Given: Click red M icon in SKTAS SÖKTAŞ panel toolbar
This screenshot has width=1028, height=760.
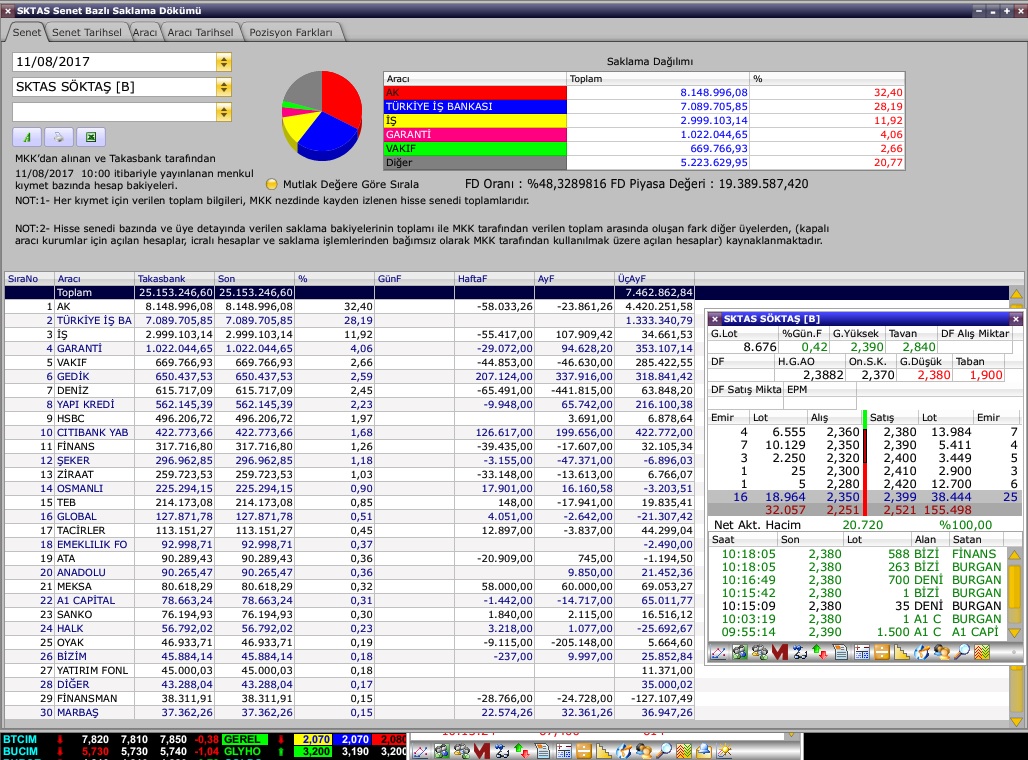Looking at the screenshot, I should (x=780, y=652).
